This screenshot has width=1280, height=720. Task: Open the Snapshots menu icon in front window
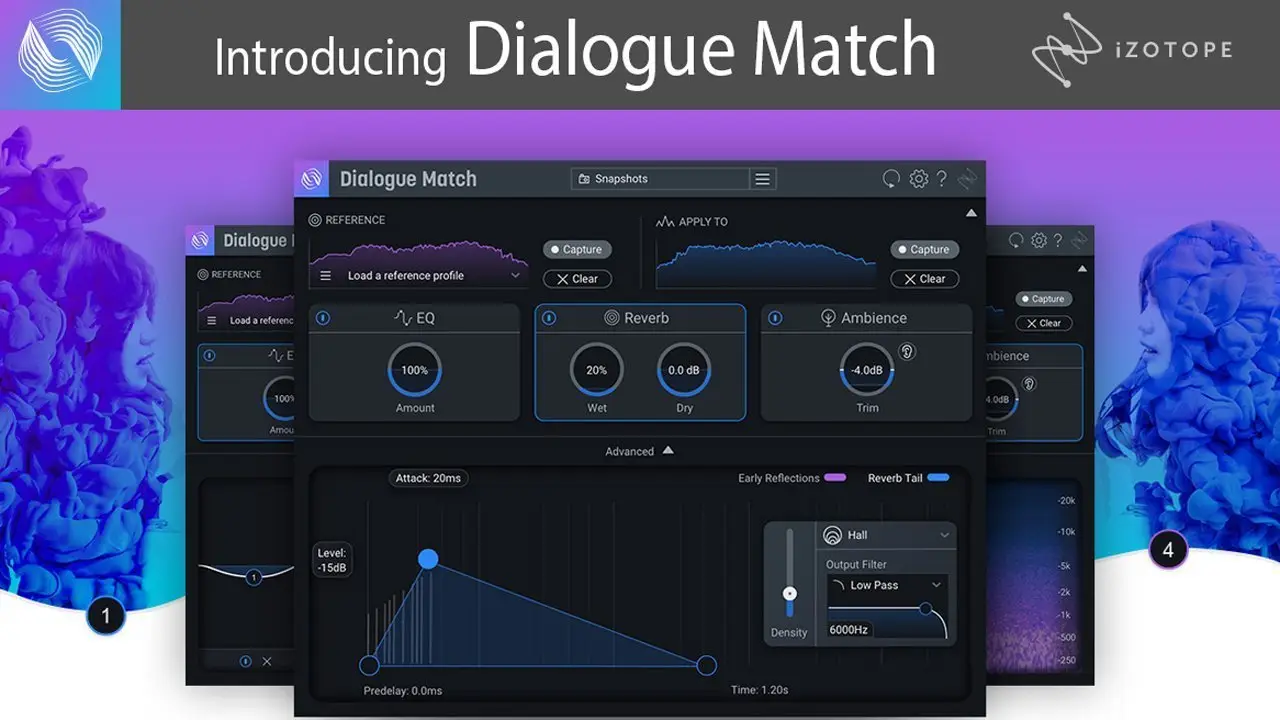pos(763,179)
